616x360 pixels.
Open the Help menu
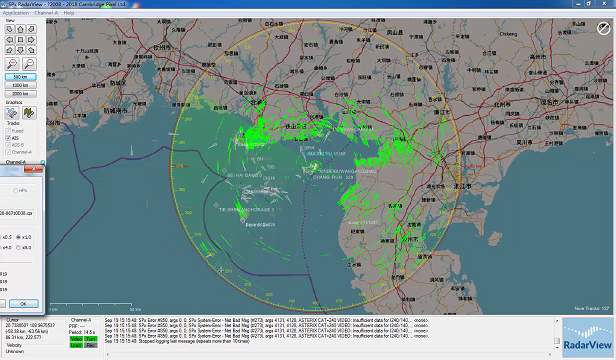coord(69,13)
